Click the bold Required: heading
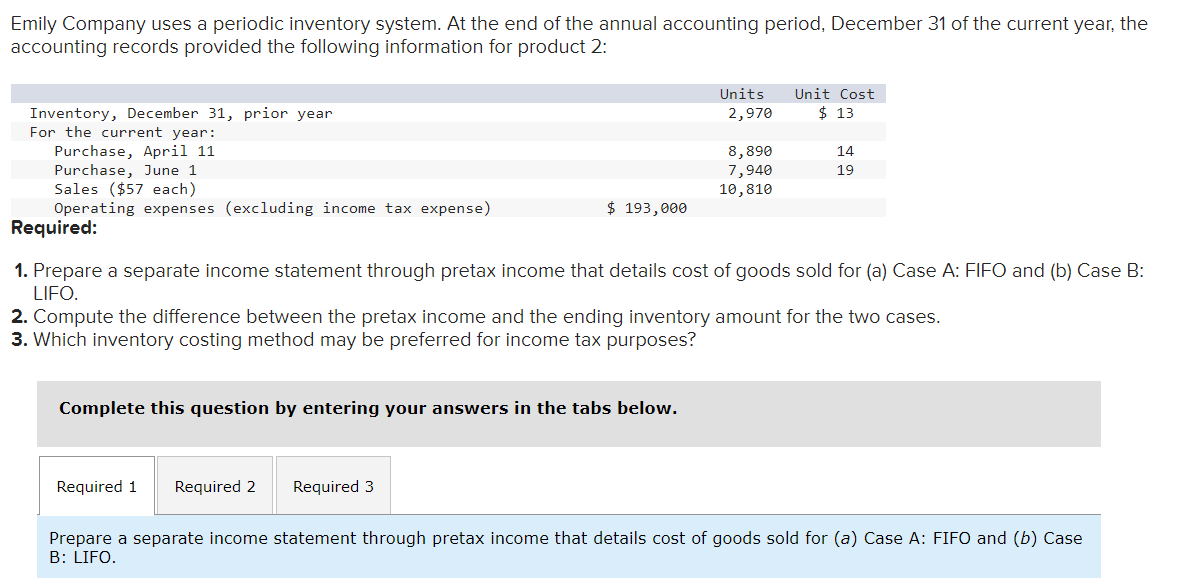1203x585 pixels. coord(54,227)
